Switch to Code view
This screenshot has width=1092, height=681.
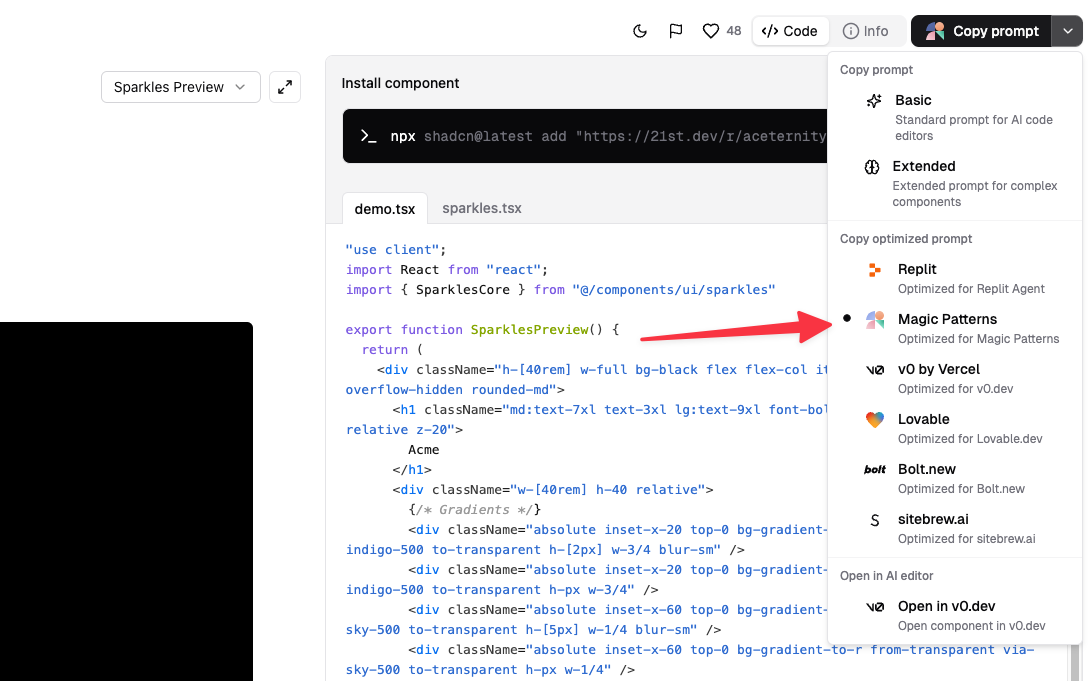click(x=790, y=31)
